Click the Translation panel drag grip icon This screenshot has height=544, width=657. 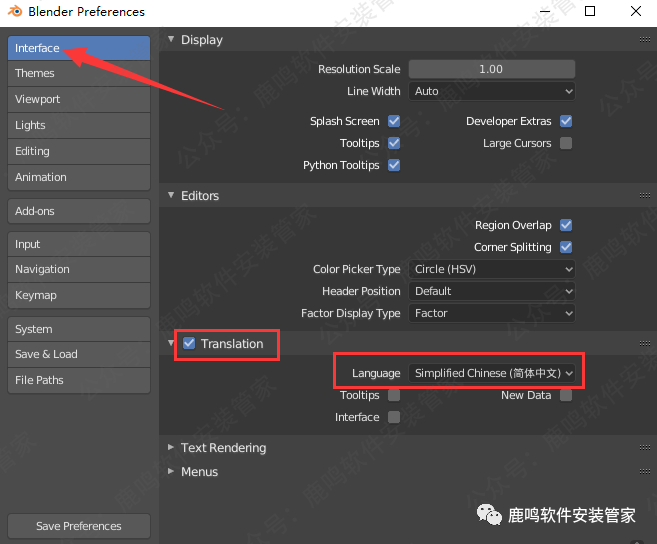645,344
